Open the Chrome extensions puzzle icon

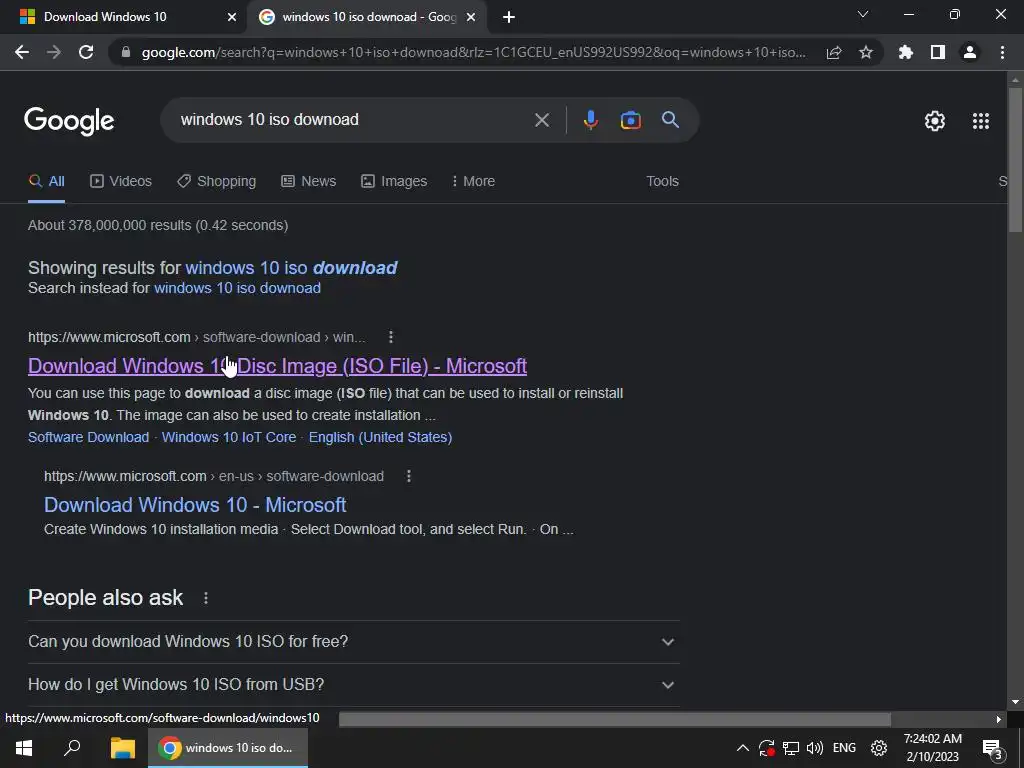pos(906,52)
